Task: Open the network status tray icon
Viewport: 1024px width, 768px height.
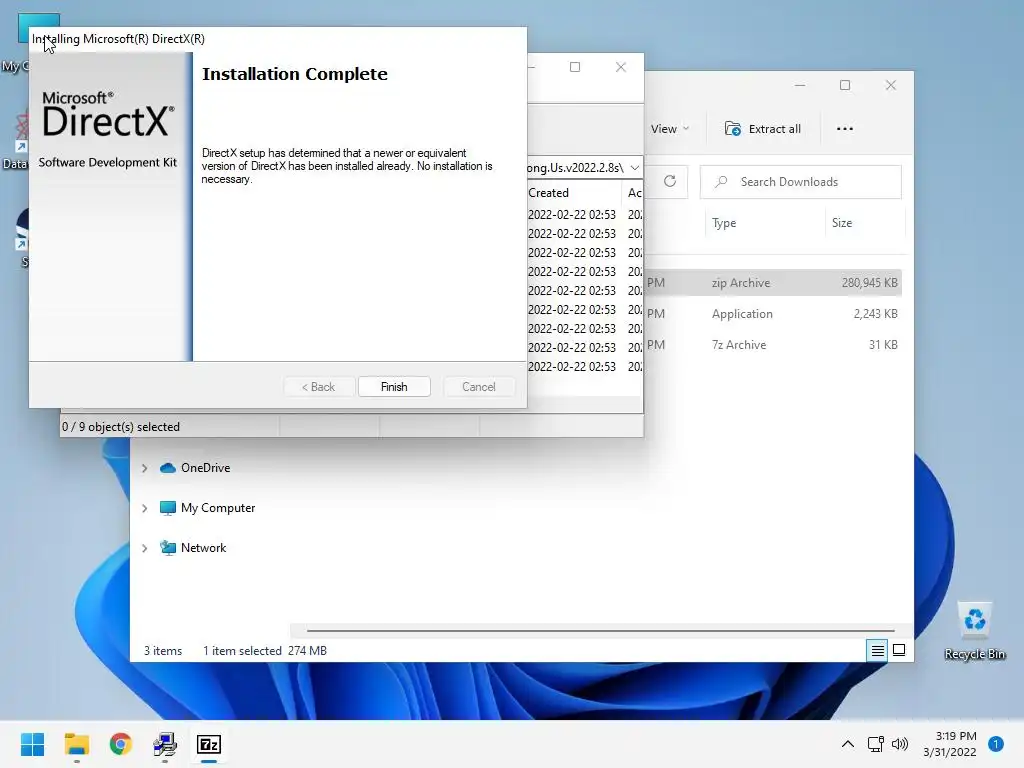Action: point(875,744)
